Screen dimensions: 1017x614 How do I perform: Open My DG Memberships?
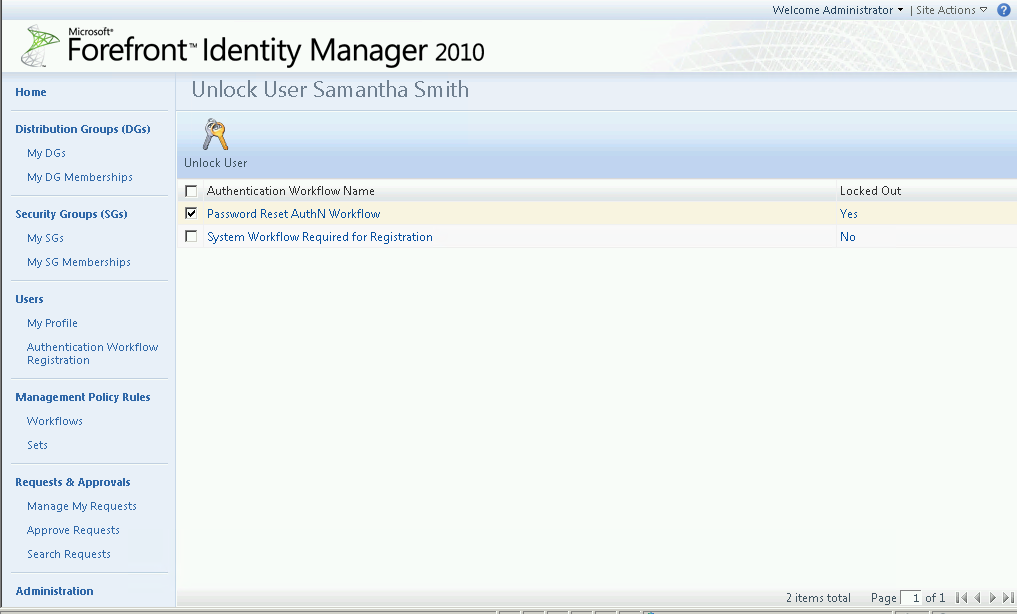click(x=80, y=177)
